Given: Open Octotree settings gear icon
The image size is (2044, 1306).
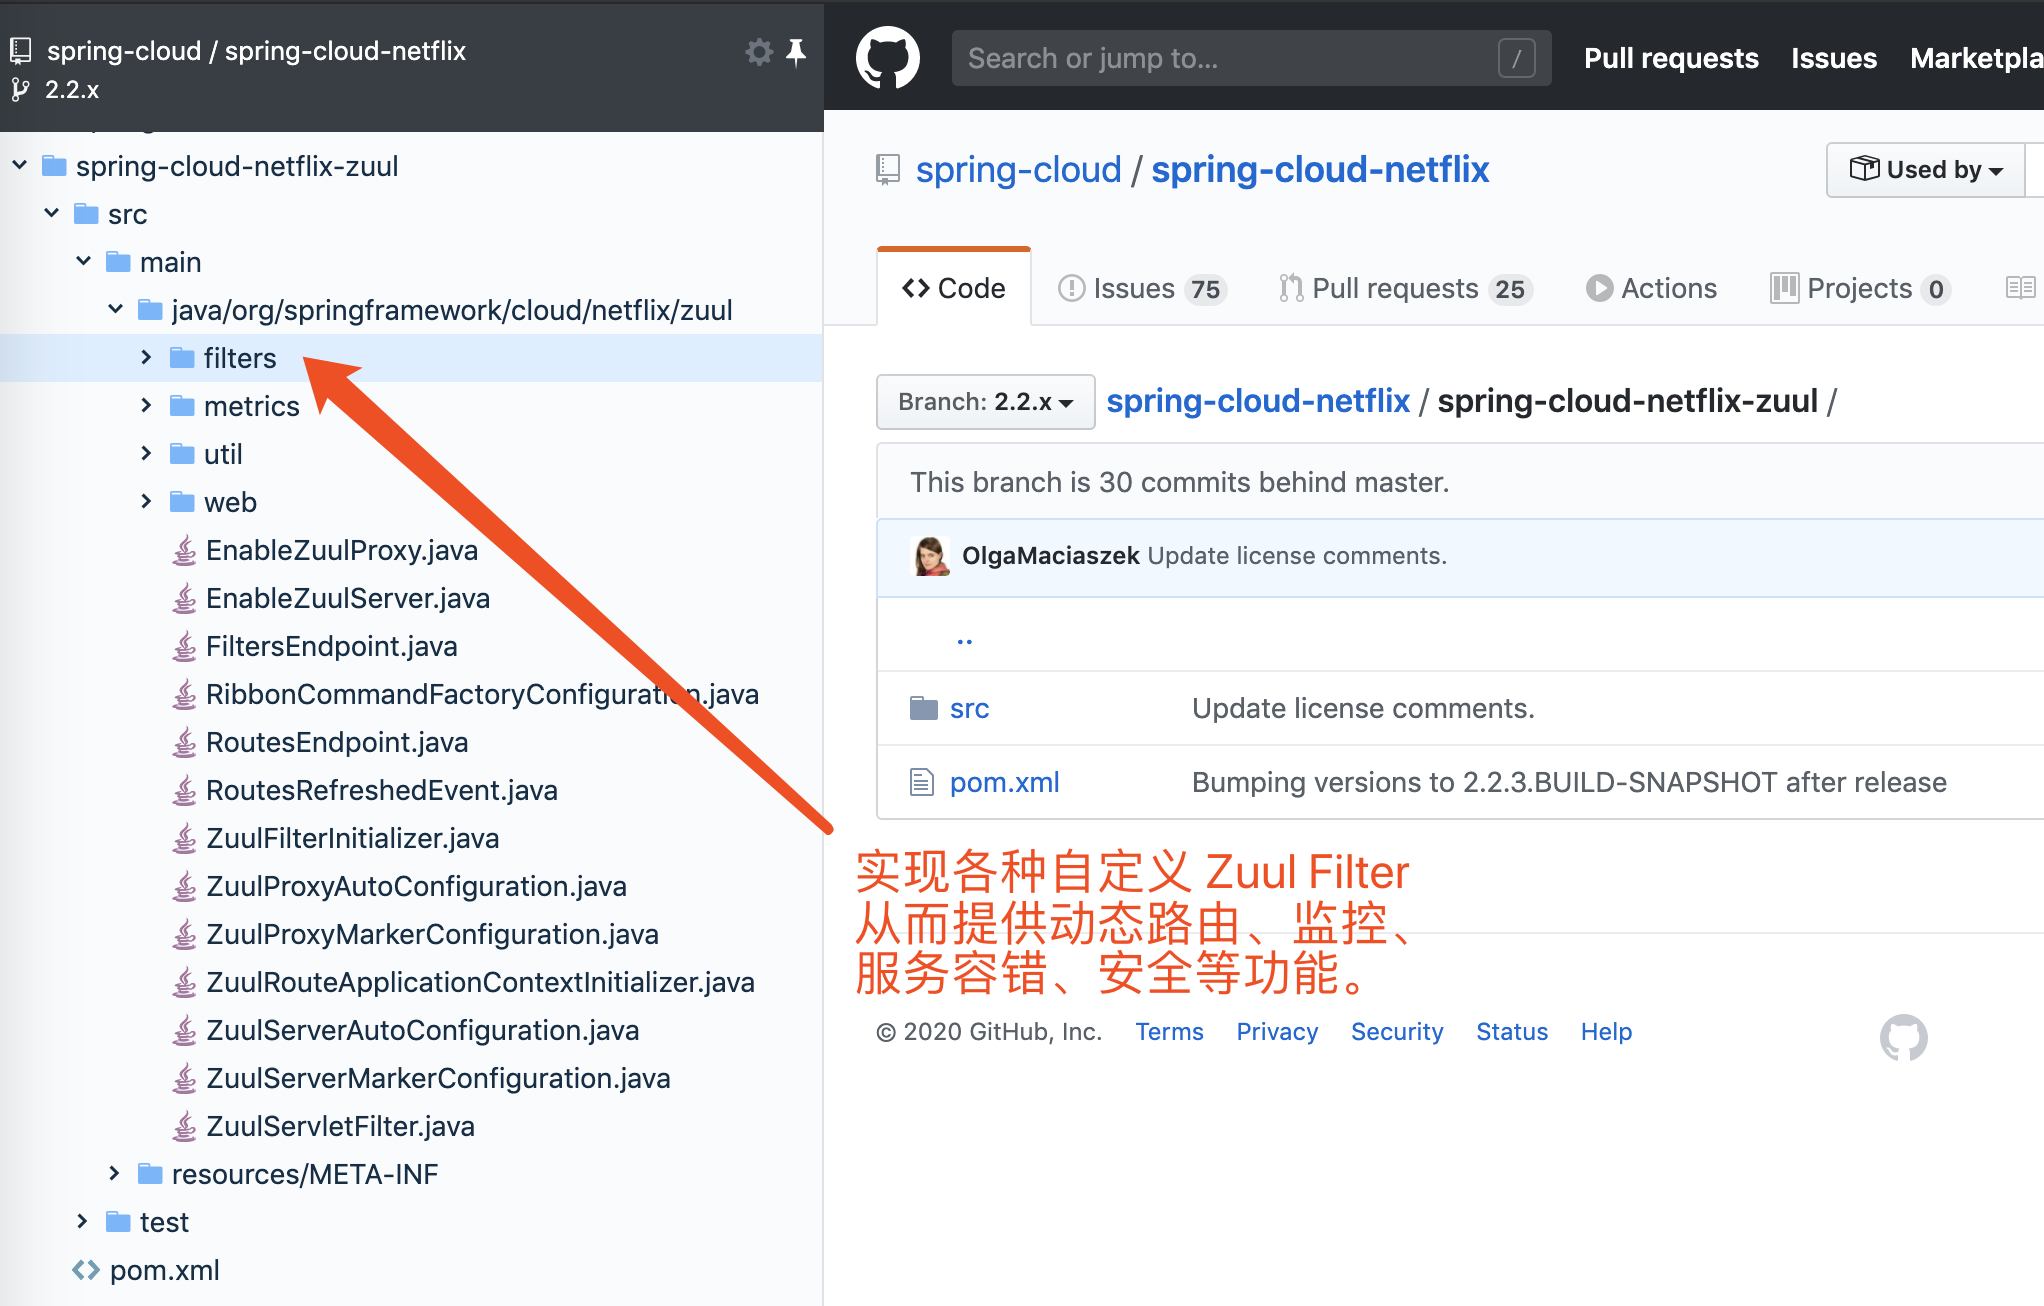Looking at the screenshot, I should [759, 52].
